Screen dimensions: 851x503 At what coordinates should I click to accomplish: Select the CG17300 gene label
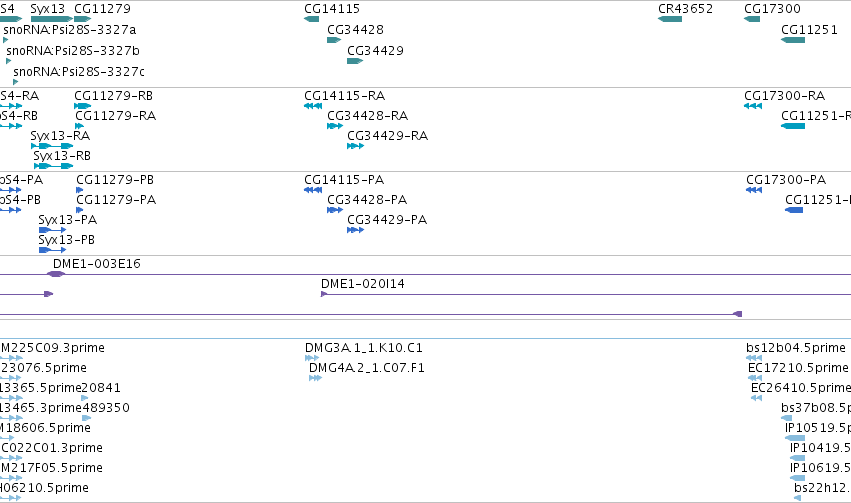(x=772, y=9)
